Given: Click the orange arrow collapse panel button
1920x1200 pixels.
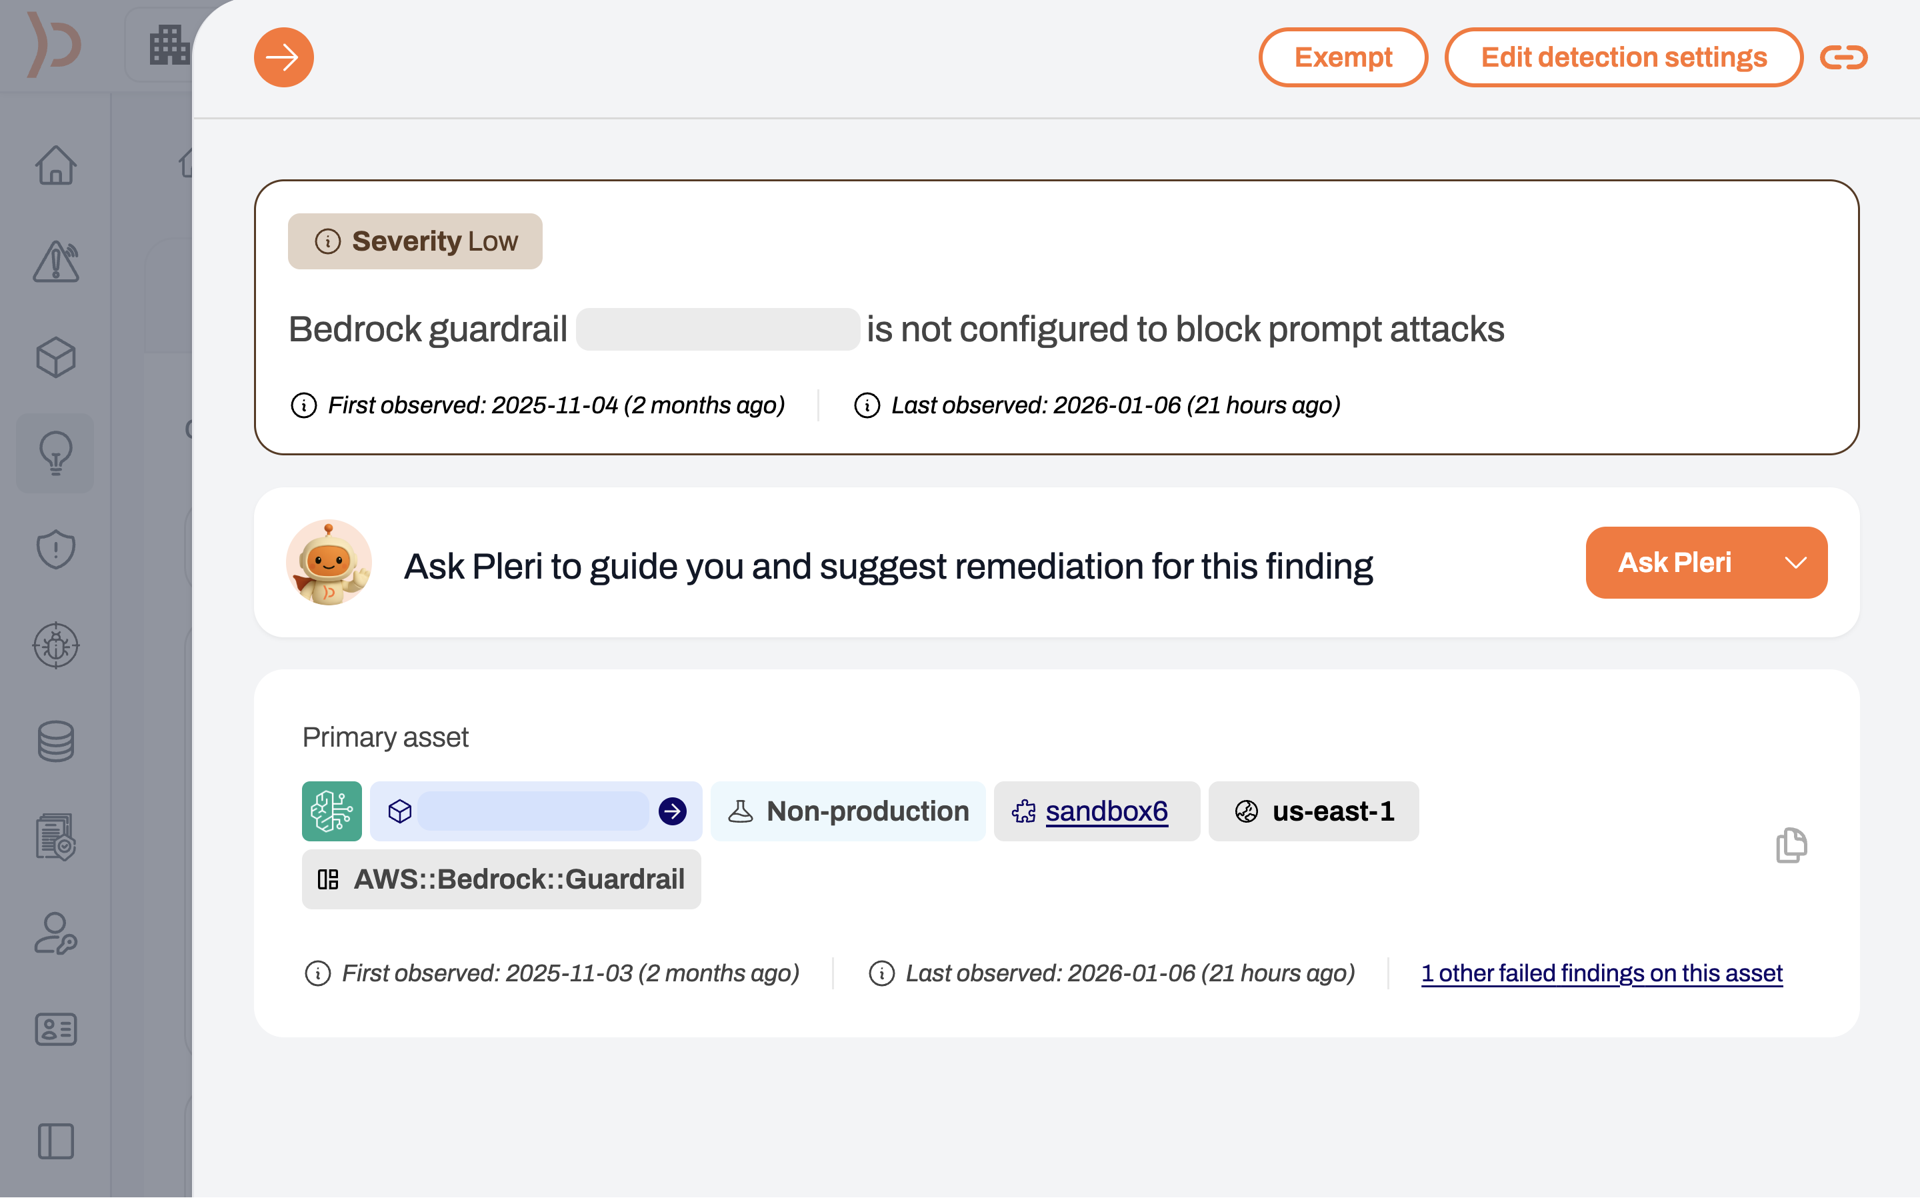Looking at the screenshot, I should [283, 57].
